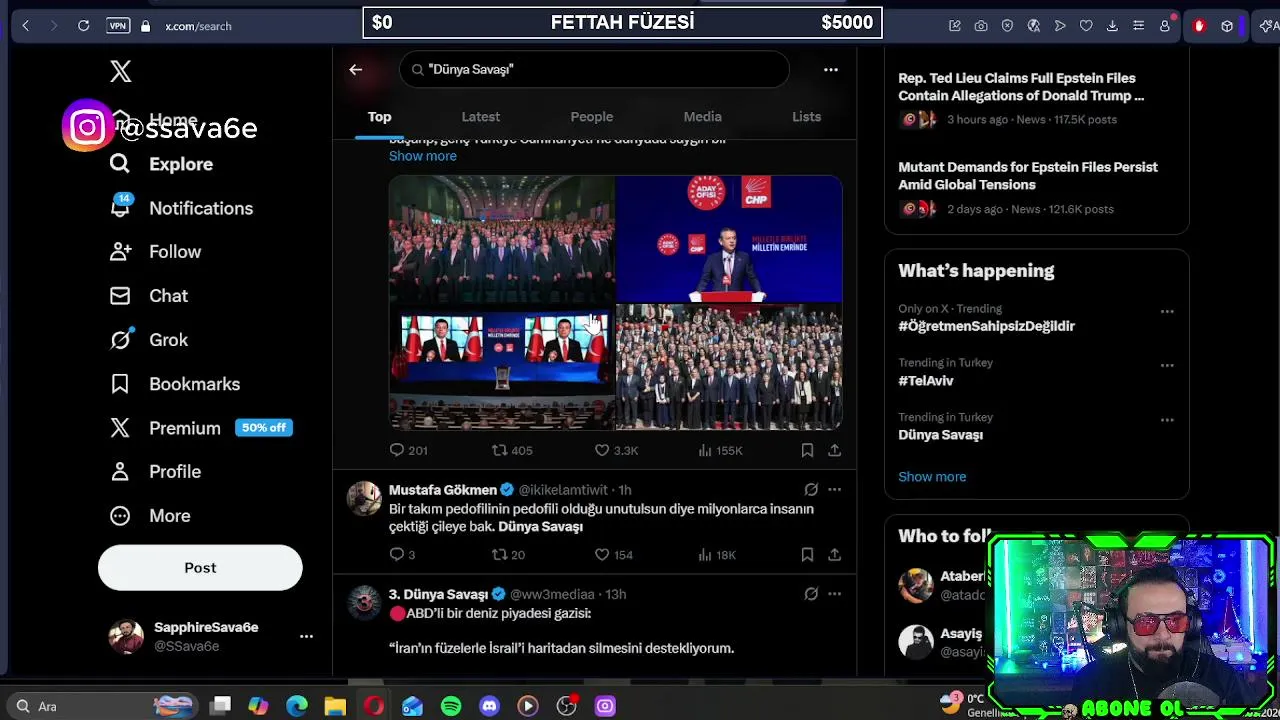Screen dimensions: 1280x720
Task: Open the Explore page
Action: [x=161, y=164]
